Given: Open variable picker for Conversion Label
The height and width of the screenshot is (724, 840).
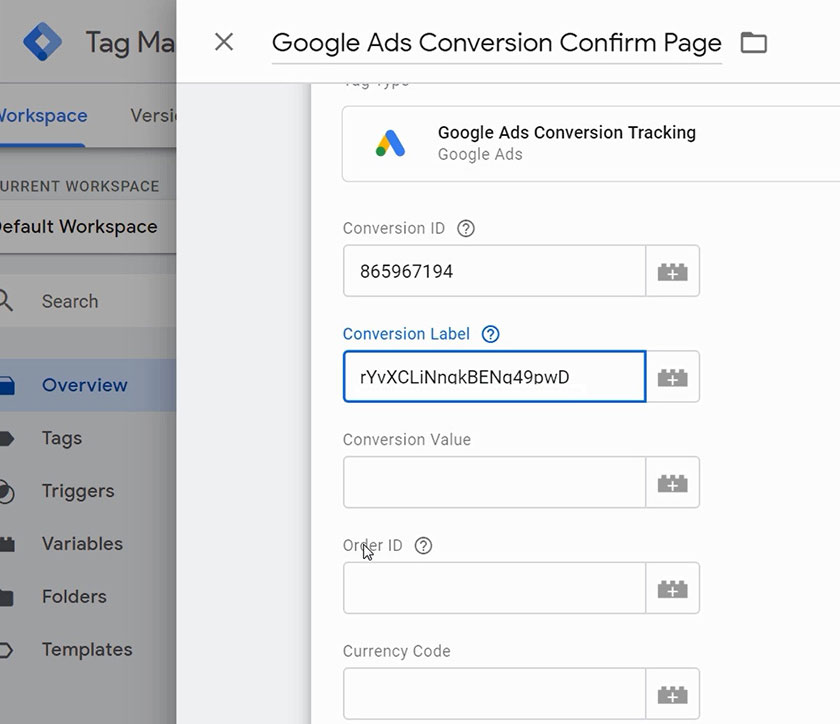Looking at the screenshot, I should pyautogui.click(x=672, y=377).
